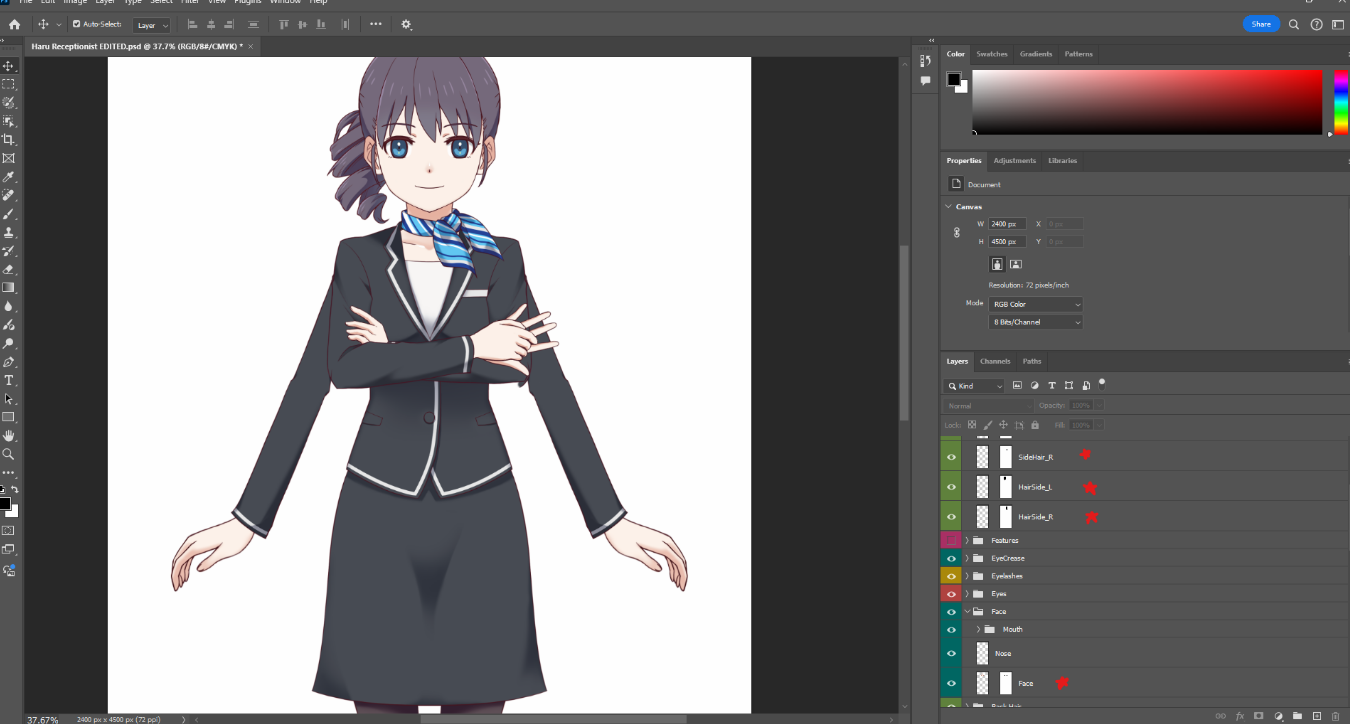This screenshot has width=1350, height=724.
Task: Add layer style fx icon
Action: pyautogui.click(x=1240, y=716)
